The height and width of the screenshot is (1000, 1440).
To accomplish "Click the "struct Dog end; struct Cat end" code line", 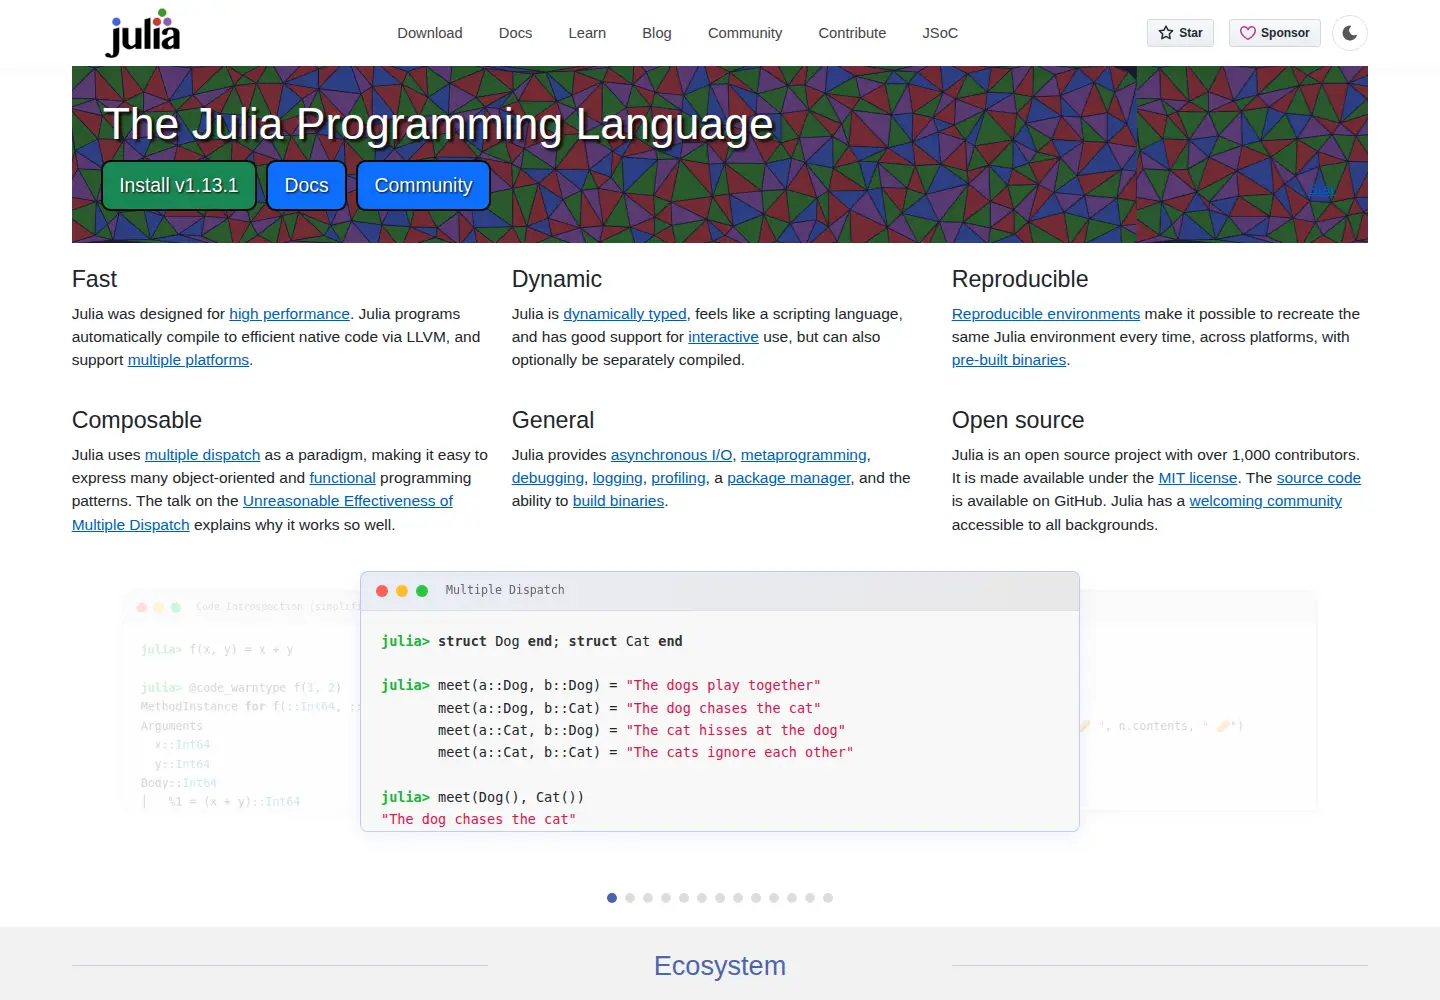I will point(532,641).
